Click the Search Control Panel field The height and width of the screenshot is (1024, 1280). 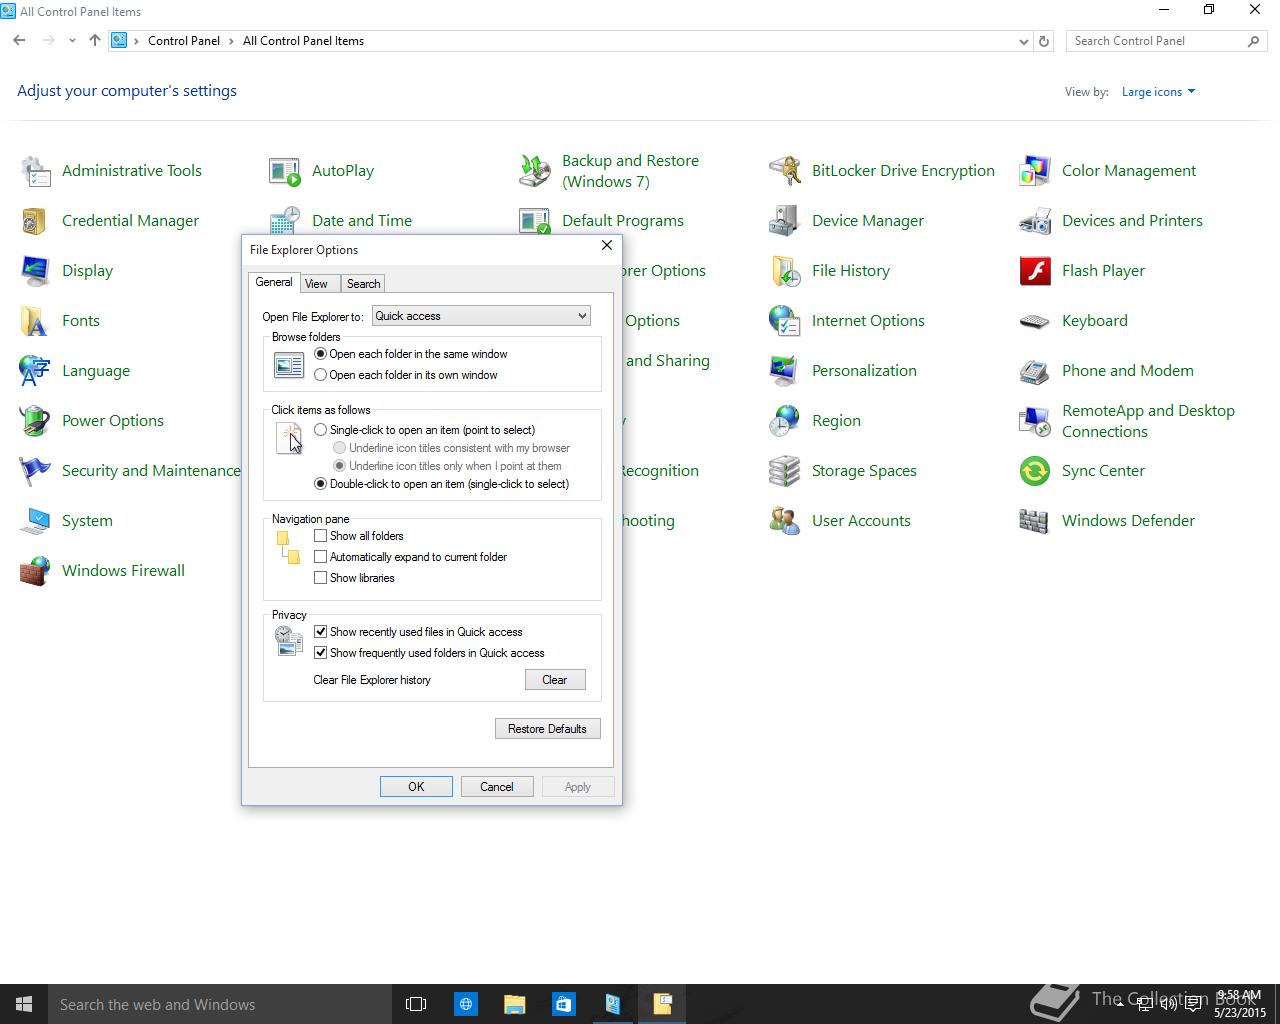tap(1157, 41)
